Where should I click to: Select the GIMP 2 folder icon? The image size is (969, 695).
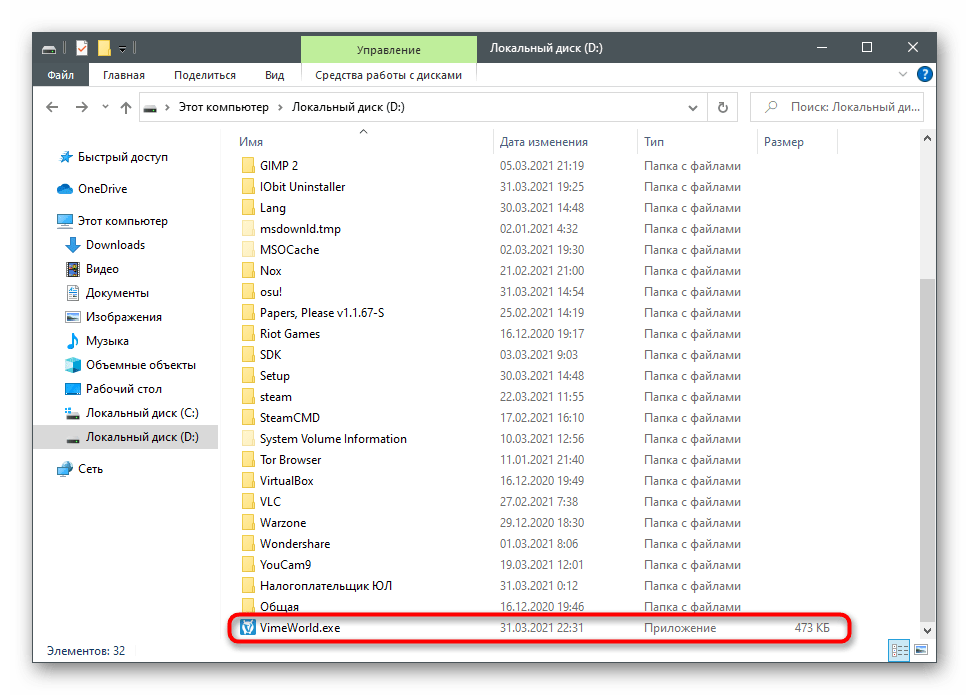(248, 165)
